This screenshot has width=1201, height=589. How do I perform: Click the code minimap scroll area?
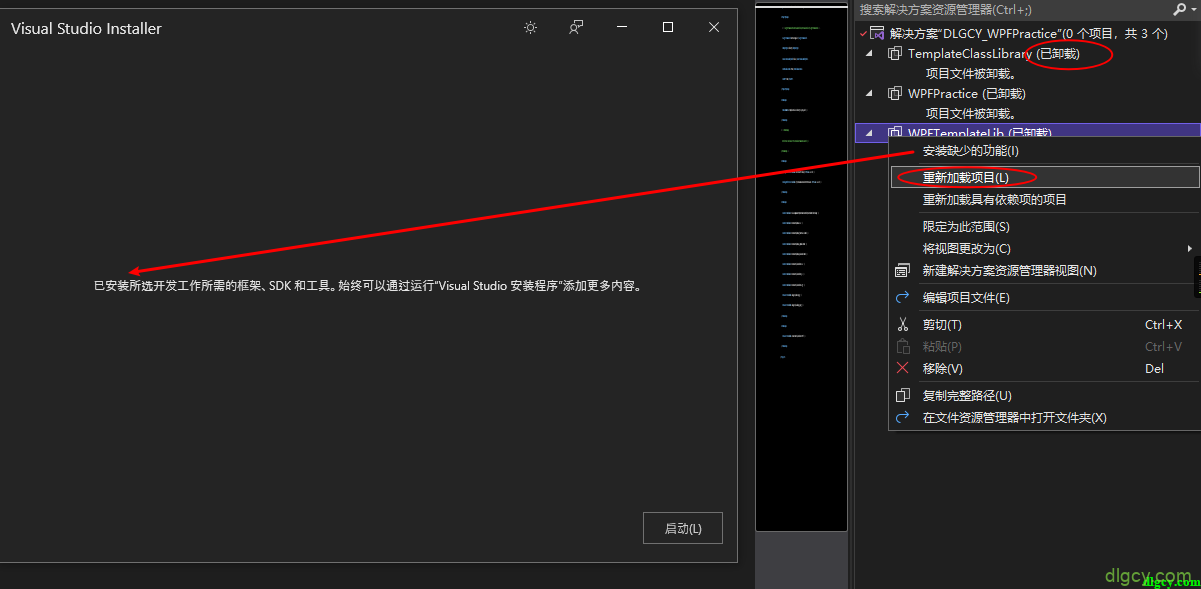click(801, 267)
